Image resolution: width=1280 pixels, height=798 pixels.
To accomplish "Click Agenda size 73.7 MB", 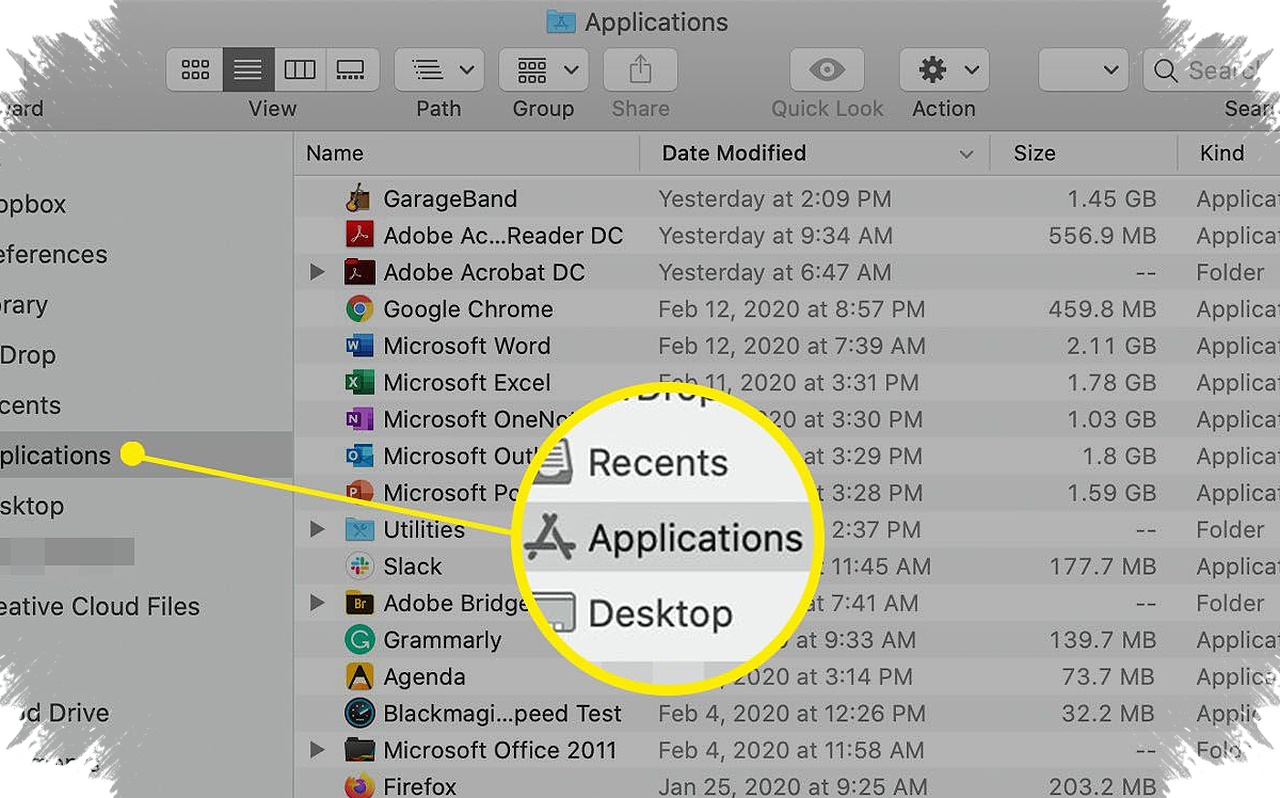I will pos(1109,677).
